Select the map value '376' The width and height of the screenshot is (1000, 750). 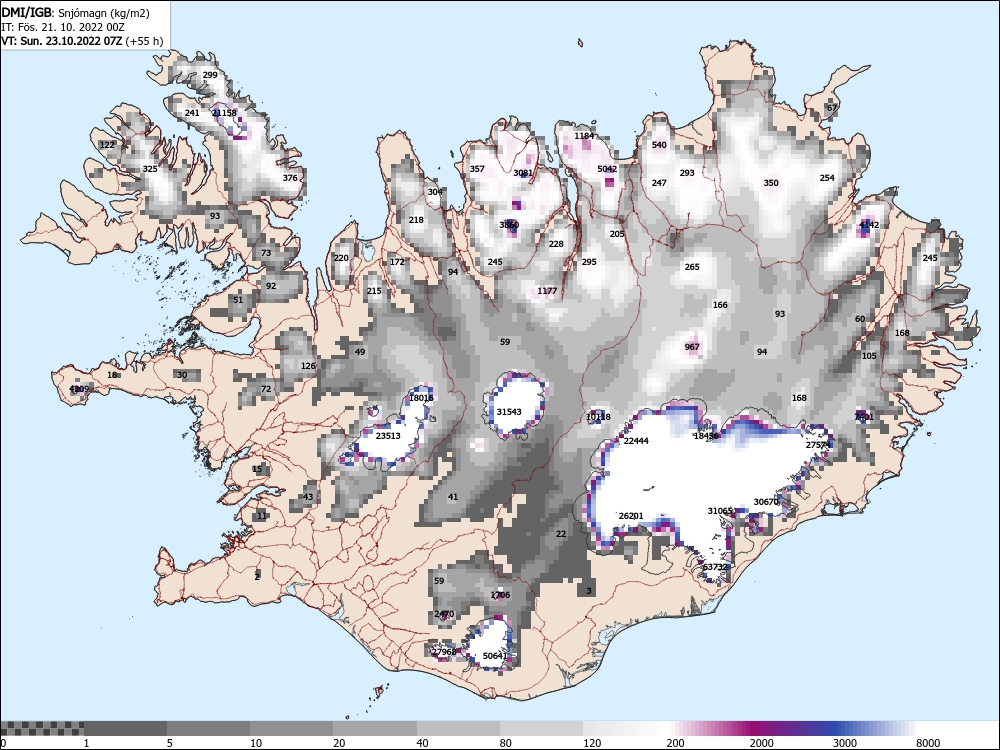[290, 178]
